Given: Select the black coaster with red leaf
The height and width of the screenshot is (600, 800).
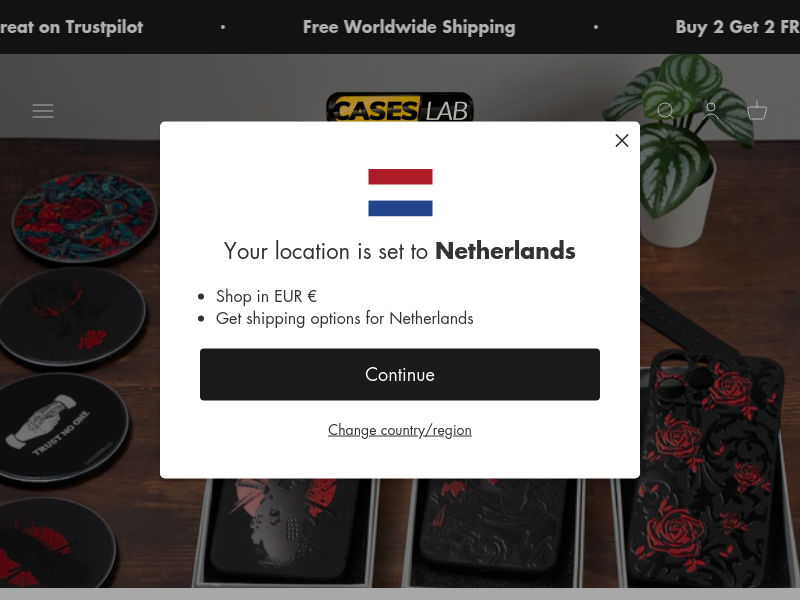Looking at the screenshot, I should [71, 316].
